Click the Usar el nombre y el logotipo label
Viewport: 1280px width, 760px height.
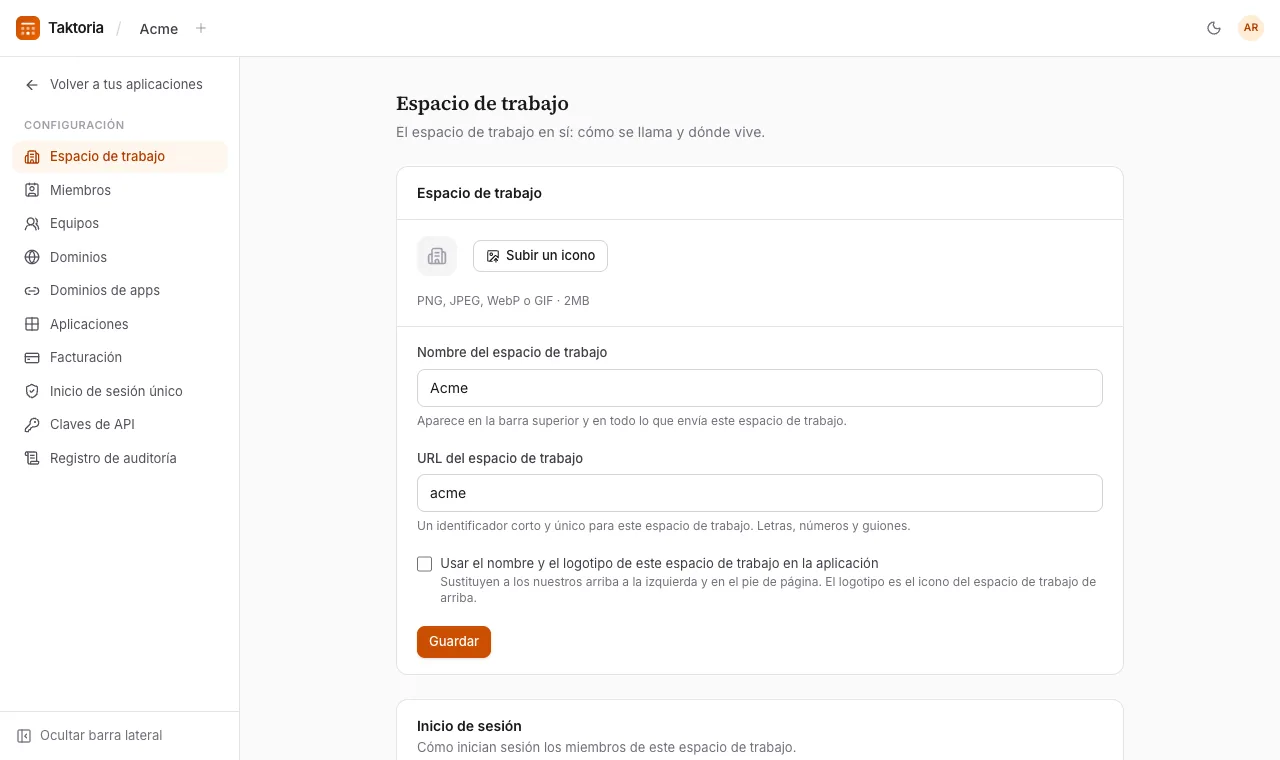click(659, 564)
